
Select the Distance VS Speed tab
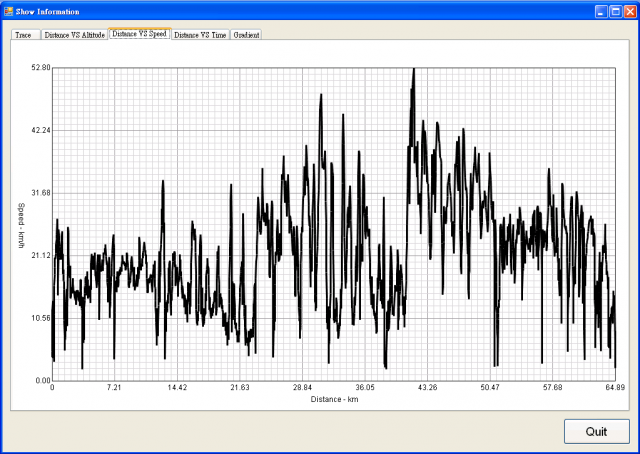point(140,34)
